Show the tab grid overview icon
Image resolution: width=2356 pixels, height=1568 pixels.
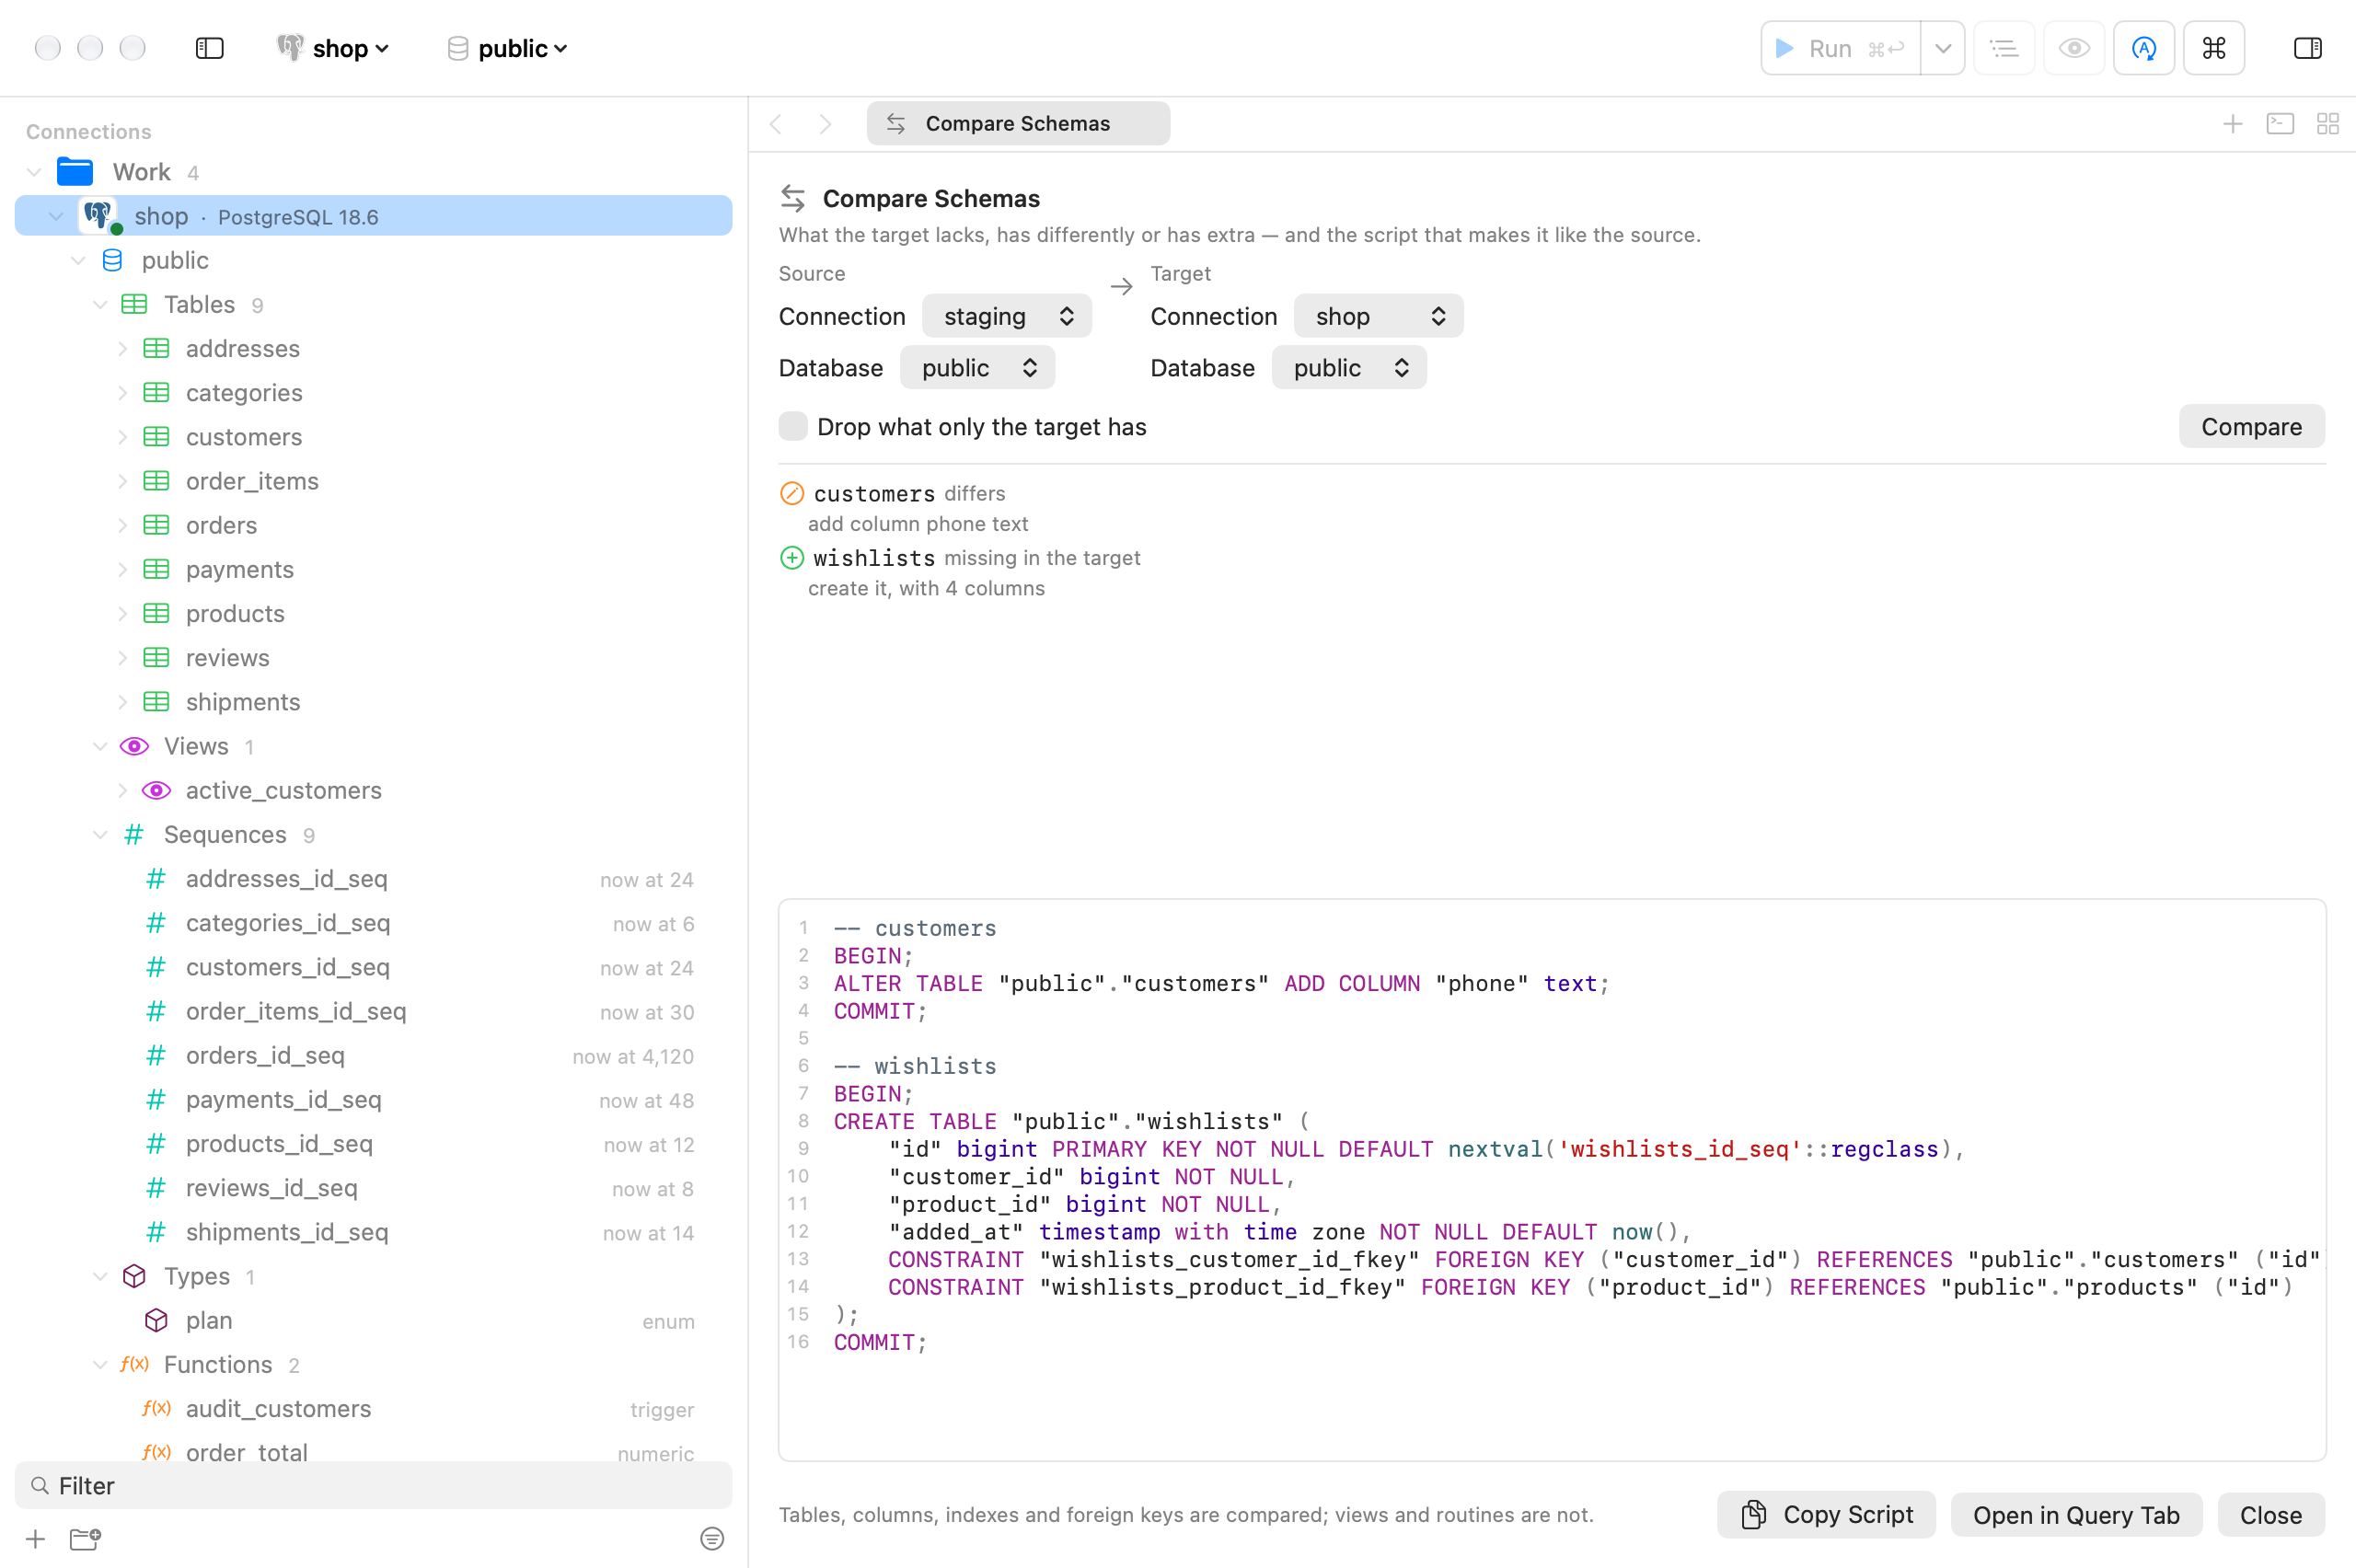(x=2327, y=124)
